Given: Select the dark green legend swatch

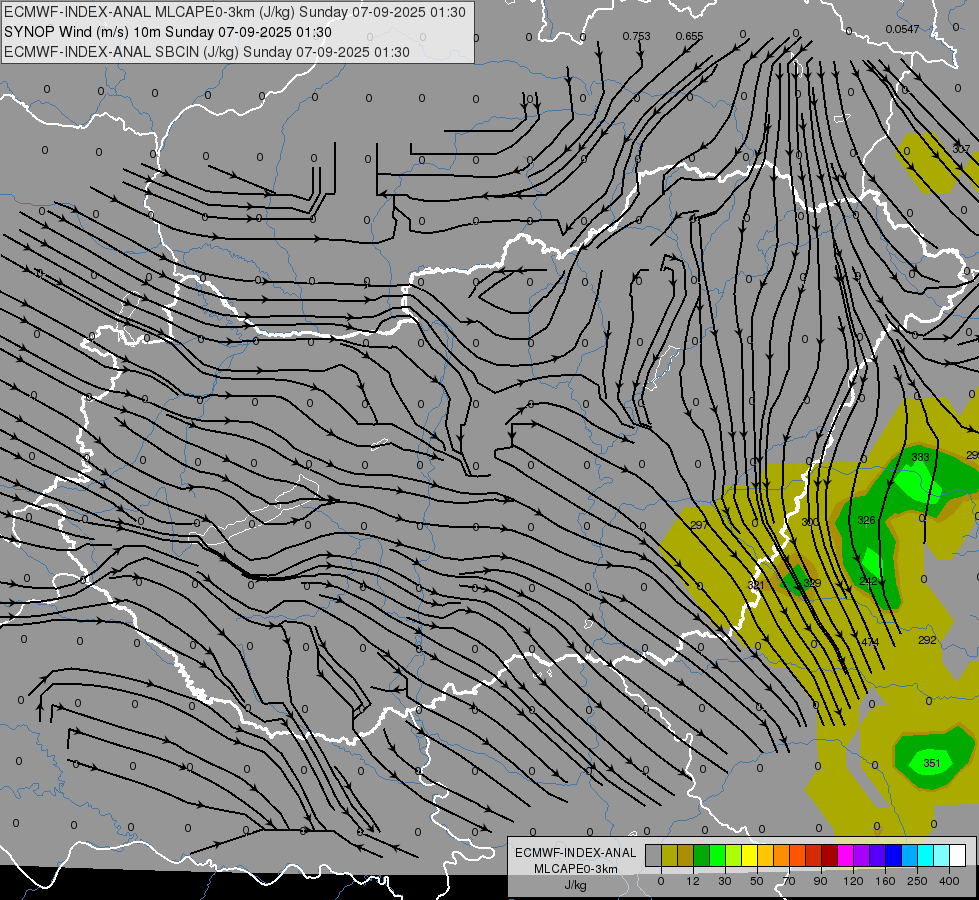Looking at the screenshot, I should pyautogui.click(x=702, y=855).
